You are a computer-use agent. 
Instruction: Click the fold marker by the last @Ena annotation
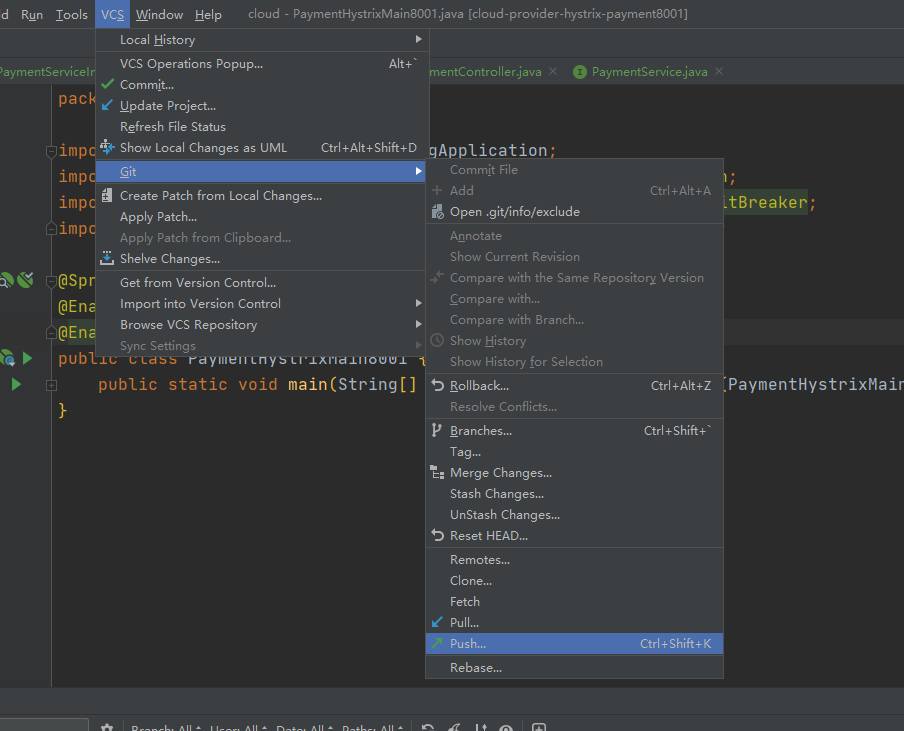pos(51,333)
